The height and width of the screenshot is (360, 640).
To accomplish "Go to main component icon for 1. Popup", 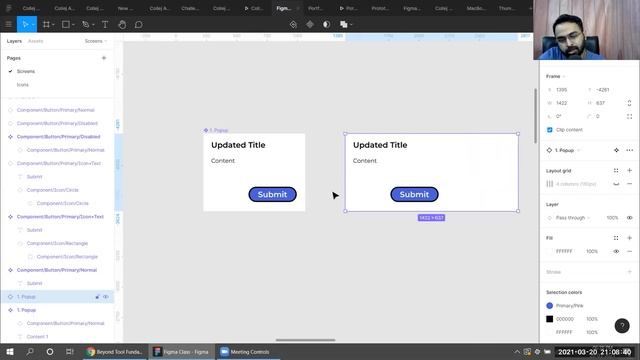I will click(x=616, y=150).
